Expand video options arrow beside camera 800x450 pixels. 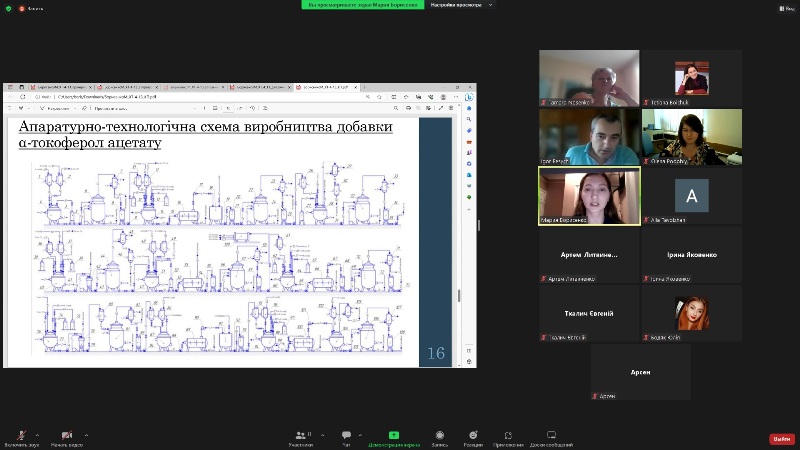86,435
